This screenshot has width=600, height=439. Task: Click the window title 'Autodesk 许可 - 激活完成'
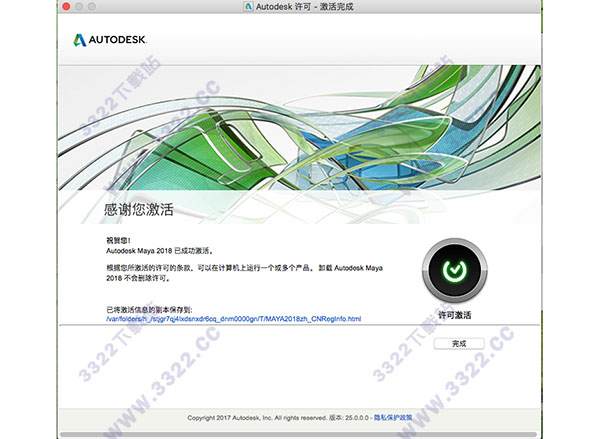click(x=305, y=7)
